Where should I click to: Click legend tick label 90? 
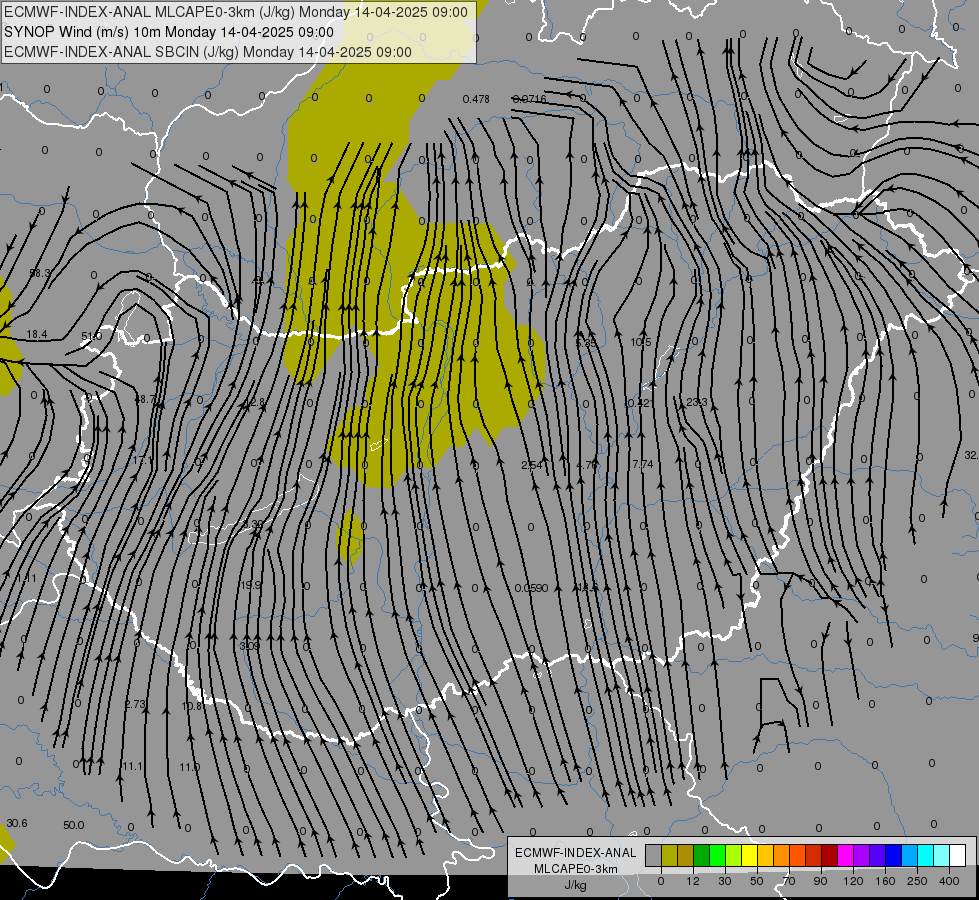click(820, 881)
